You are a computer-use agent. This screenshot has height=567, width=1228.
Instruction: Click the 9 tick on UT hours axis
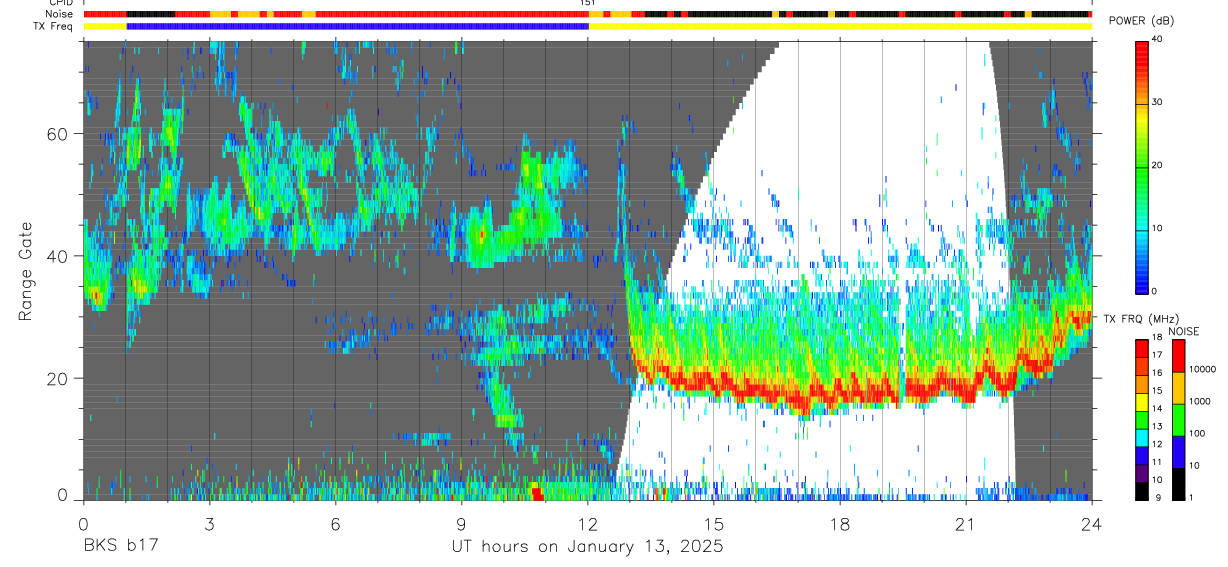[x=461, y=523]
